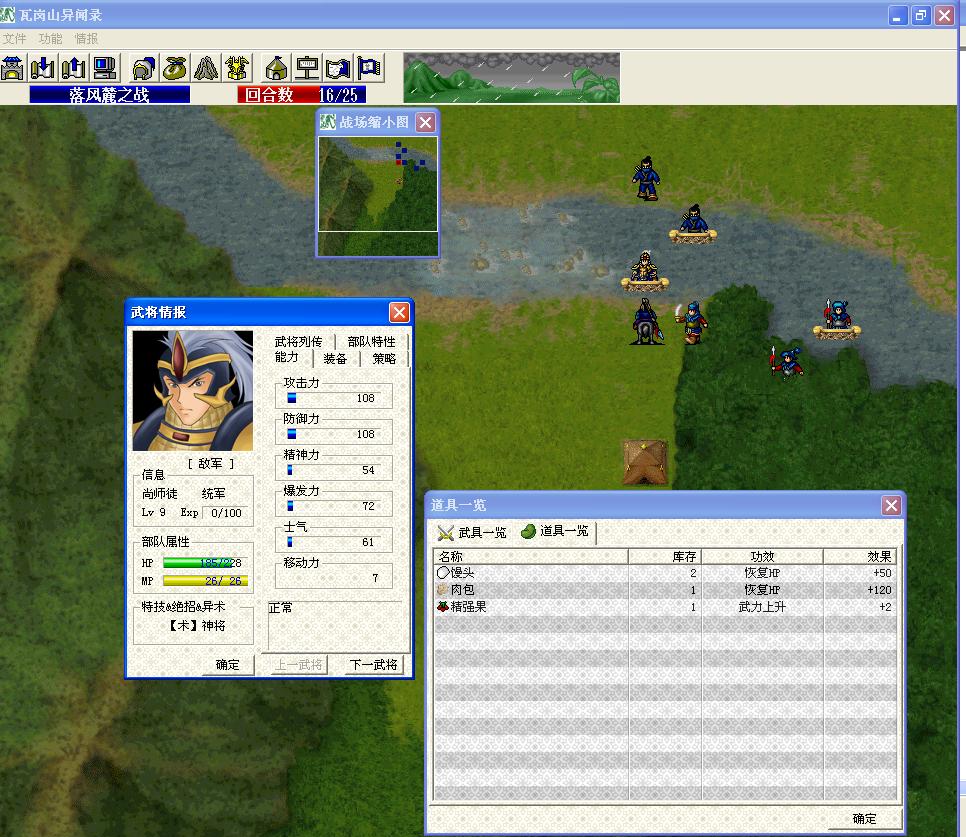Click the 库存 column header
The width and height of the screenshot is (966, 837).
coord(665,557)
